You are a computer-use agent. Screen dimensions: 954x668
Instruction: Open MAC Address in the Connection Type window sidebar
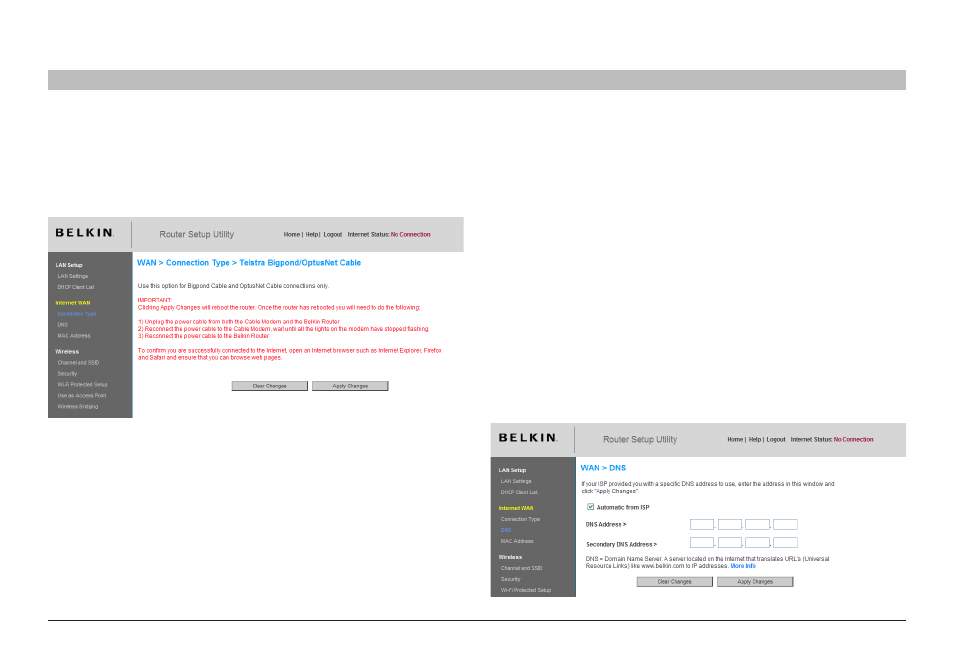tap(74, 336)
